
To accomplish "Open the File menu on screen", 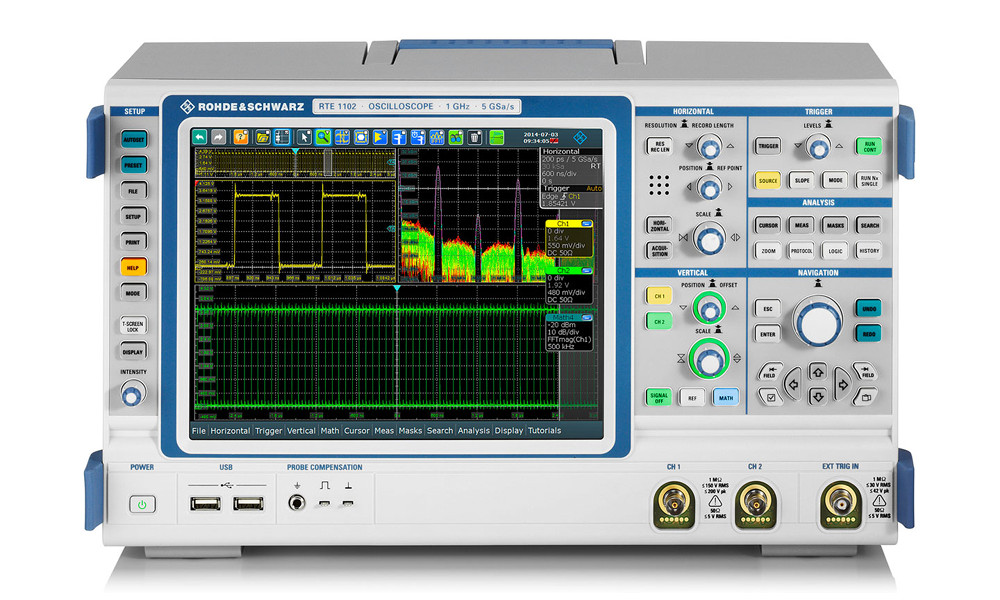I will click(199, 431).
